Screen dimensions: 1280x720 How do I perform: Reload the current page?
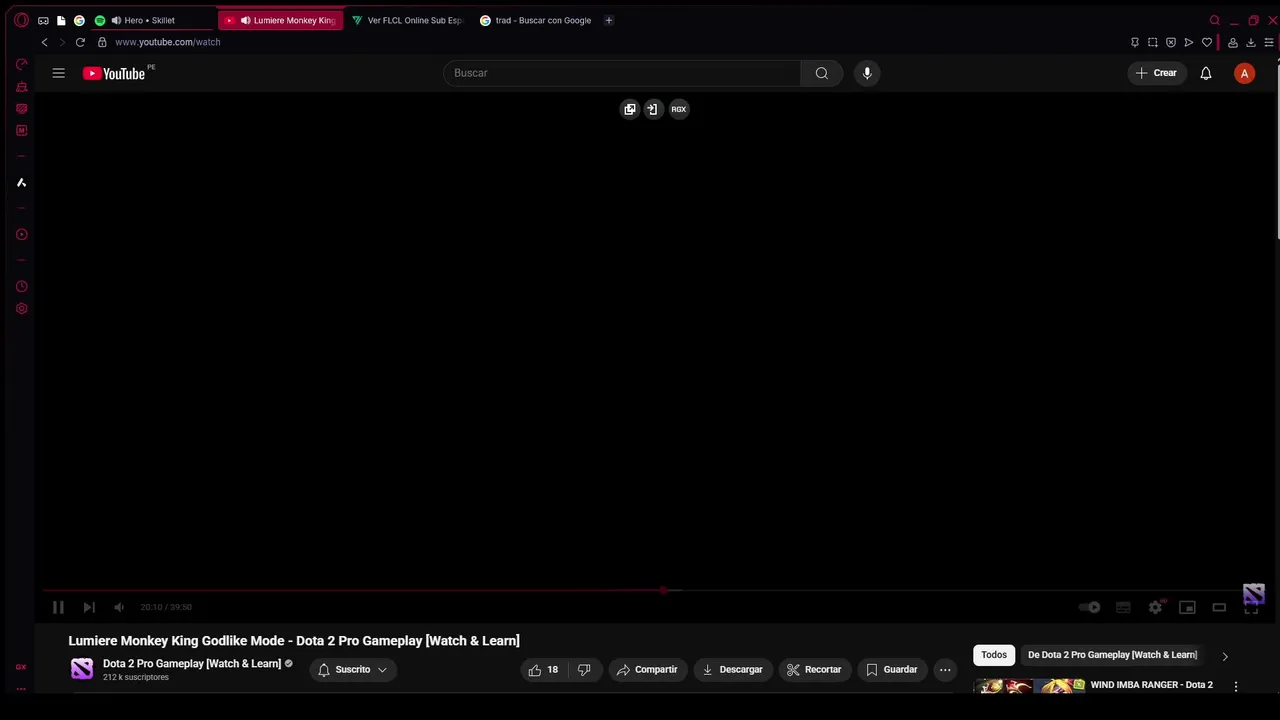(x=80, y=42)
